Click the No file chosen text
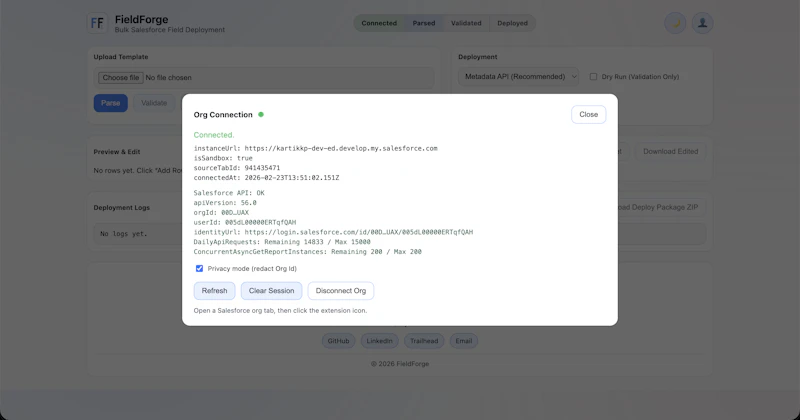Viewport: 800px width, 420px height. (168, 78)
